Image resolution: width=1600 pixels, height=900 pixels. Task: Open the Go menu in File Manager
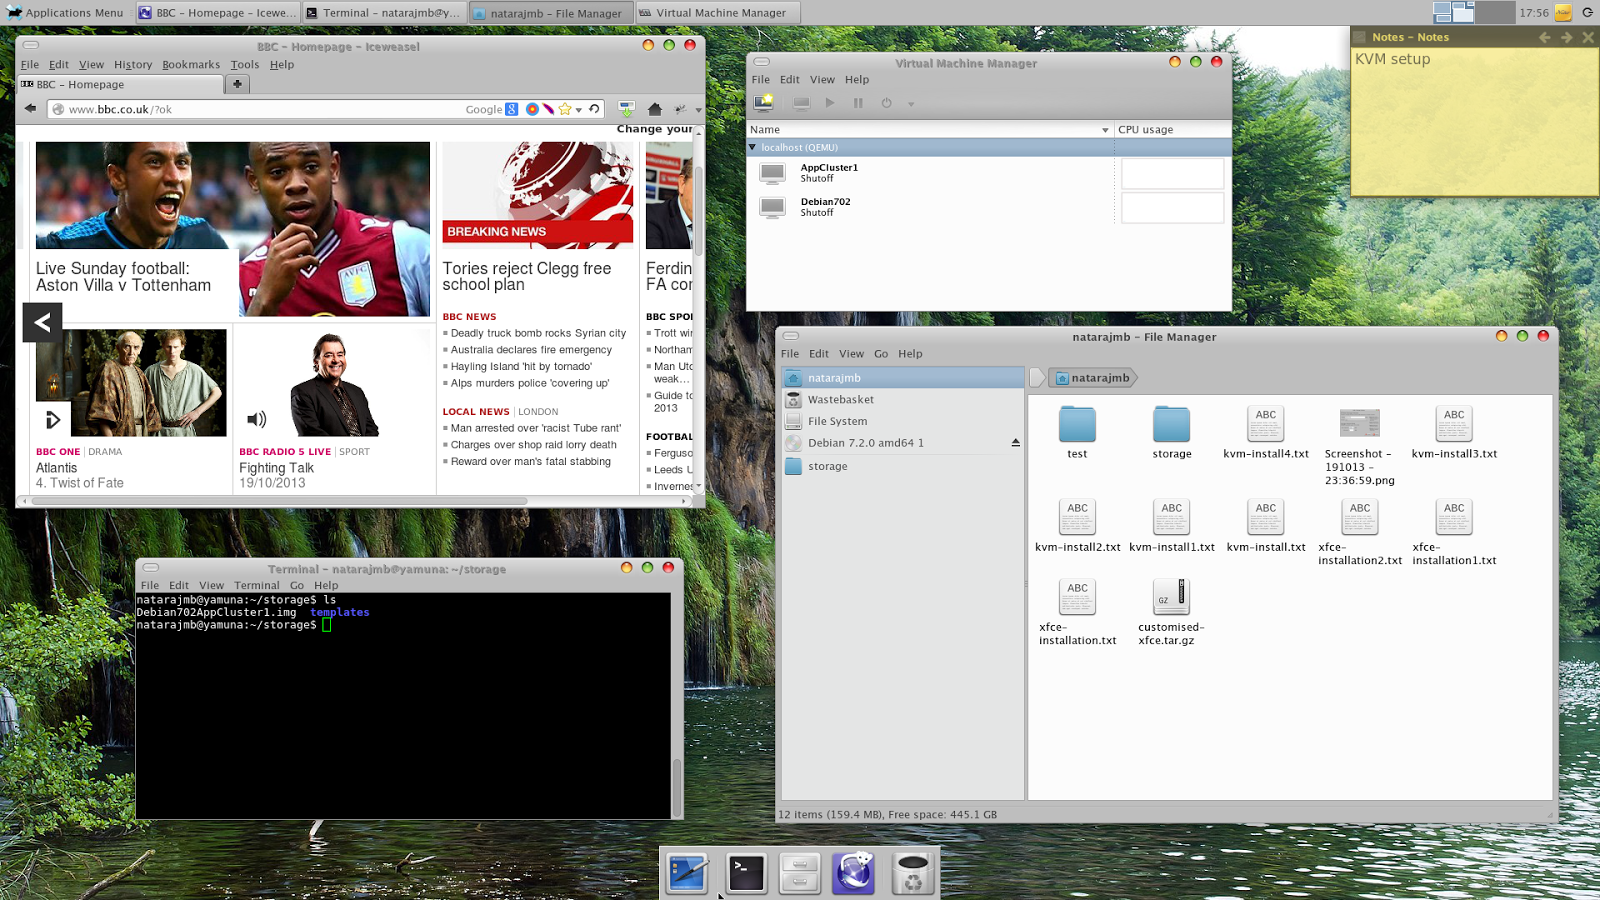(881, 354)
